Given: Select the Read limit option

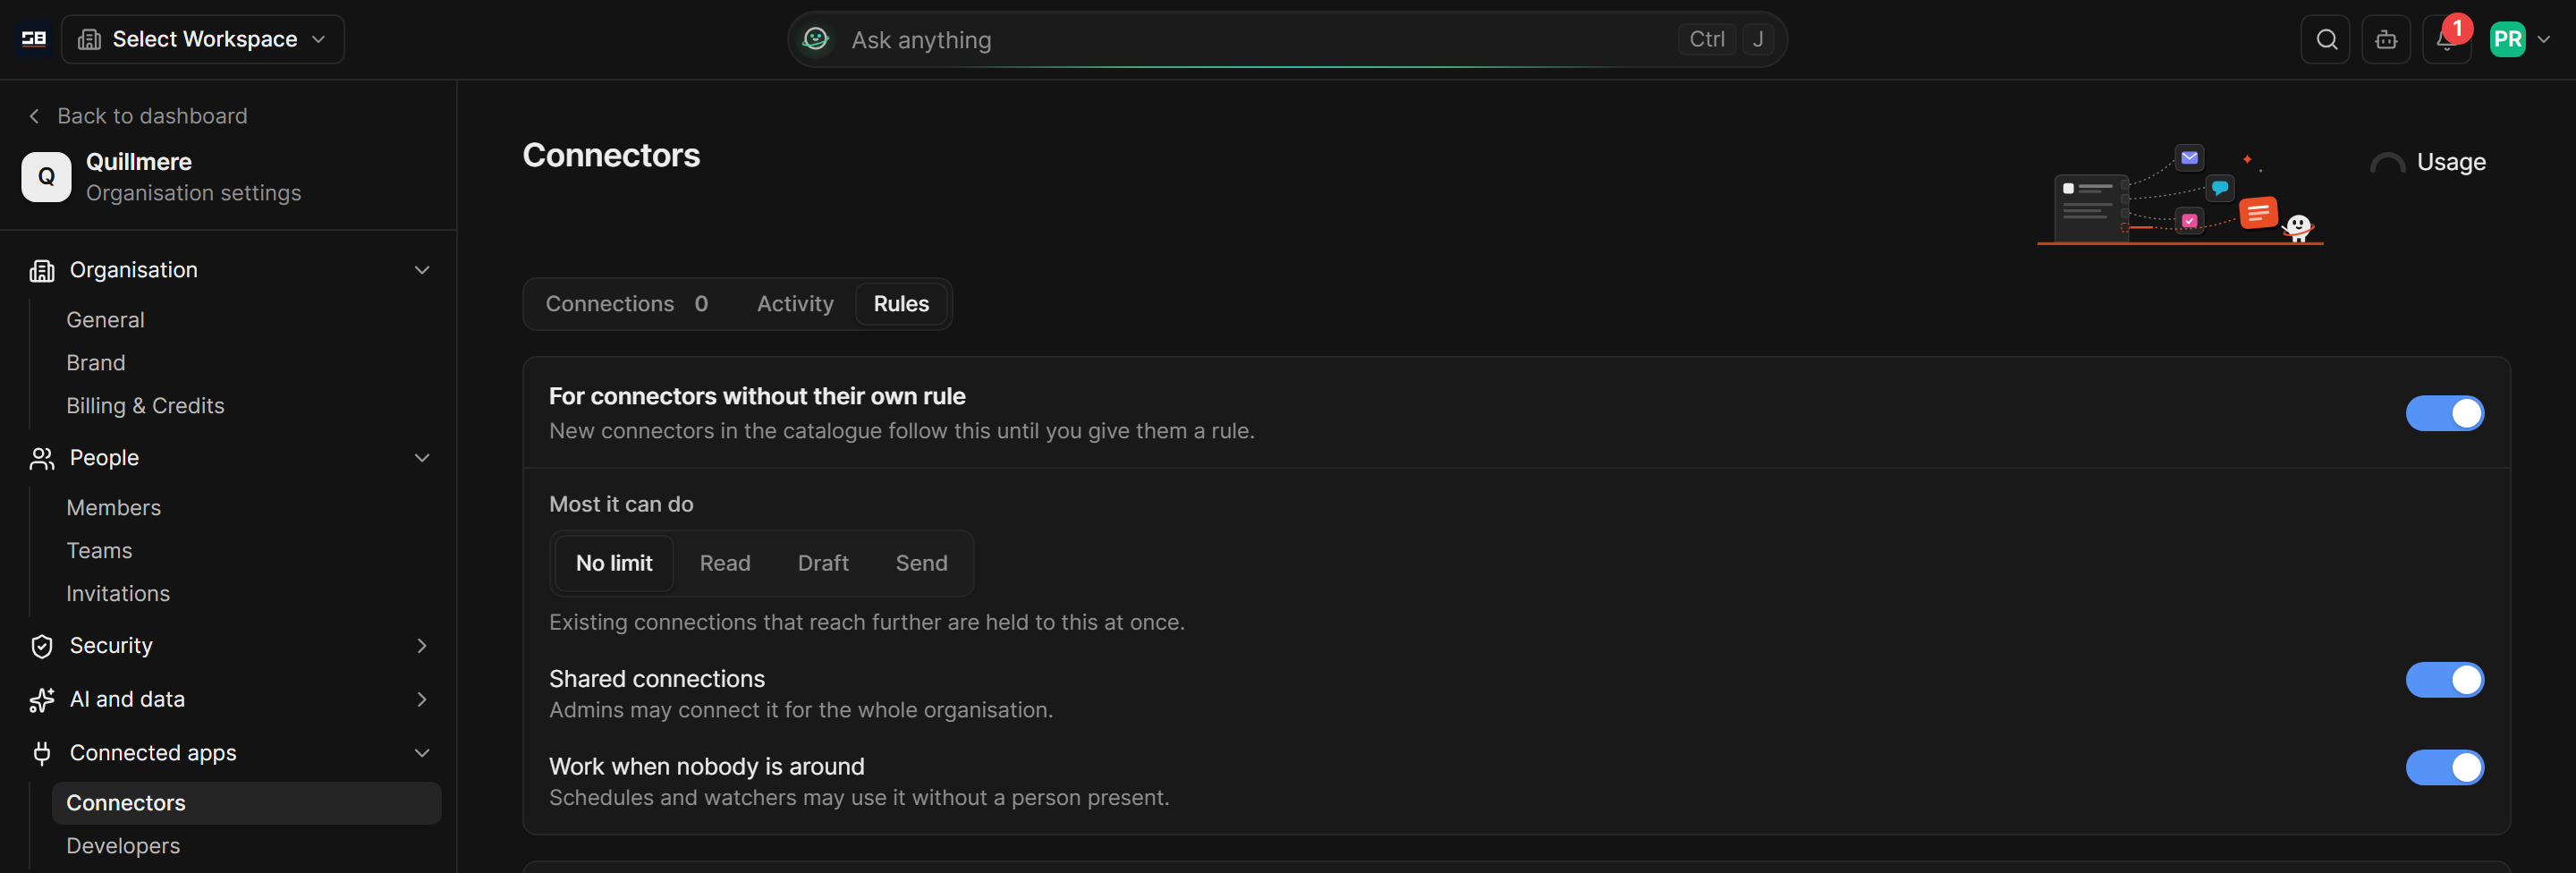Looking at the screenshot, I should coord(725,563).
